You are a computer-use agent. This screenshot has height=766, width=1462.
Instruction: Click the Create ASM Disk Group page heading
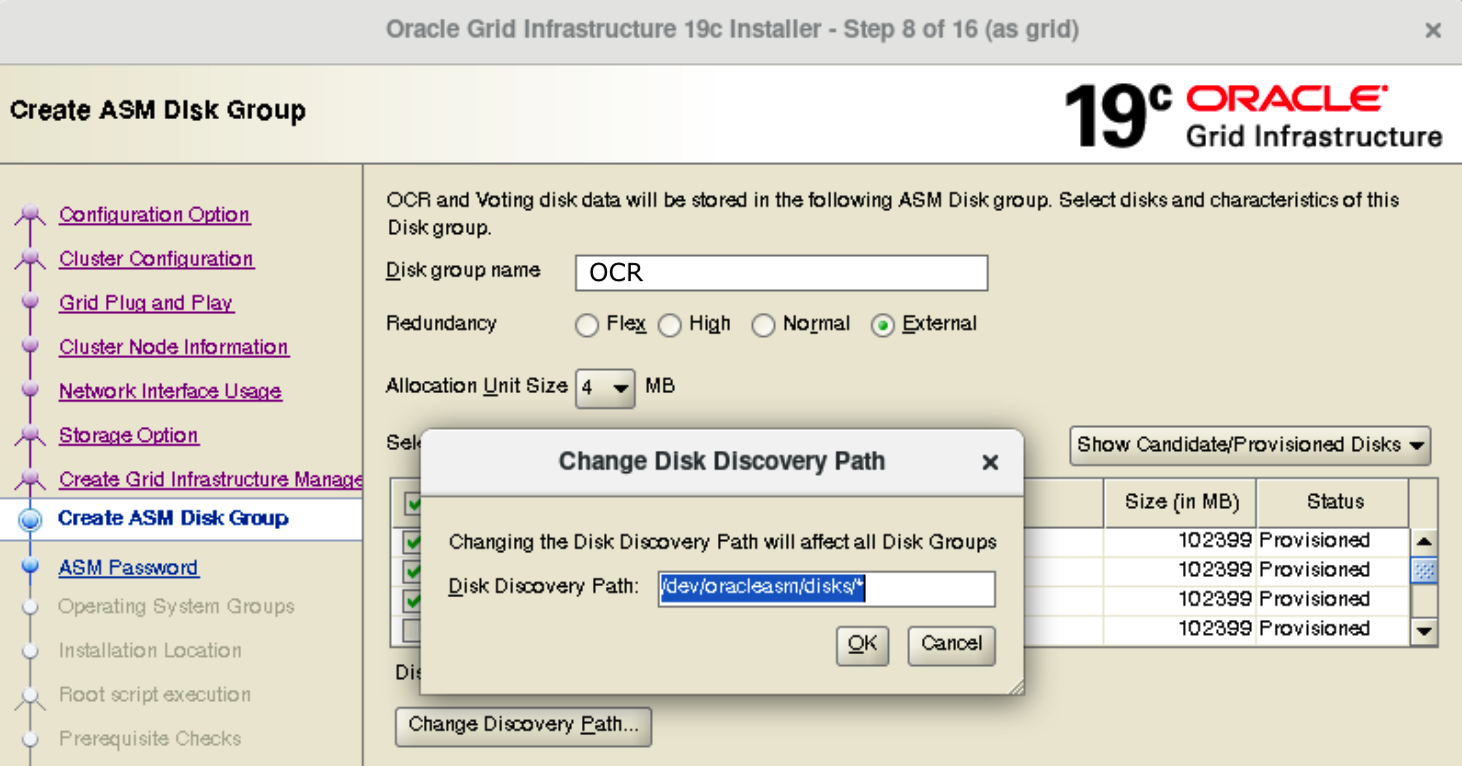[158, 110]
